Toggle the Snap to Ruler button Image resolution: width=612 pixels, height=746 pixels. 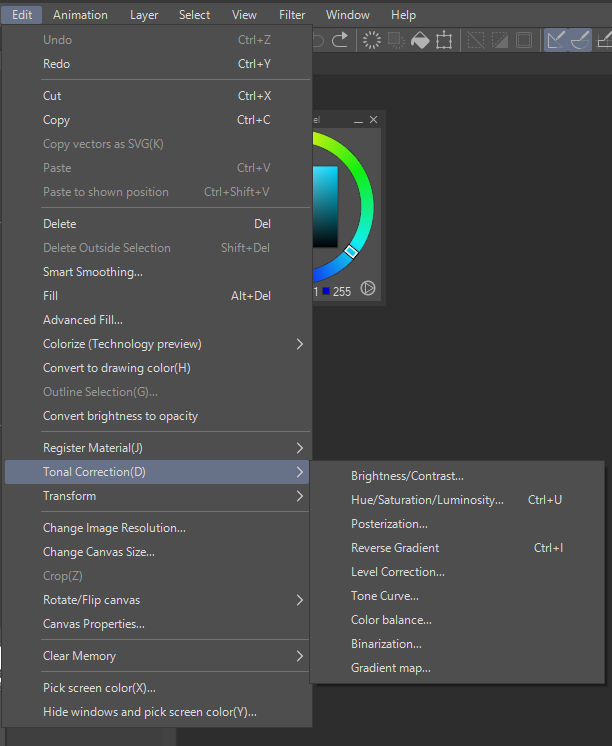point(555,40)
